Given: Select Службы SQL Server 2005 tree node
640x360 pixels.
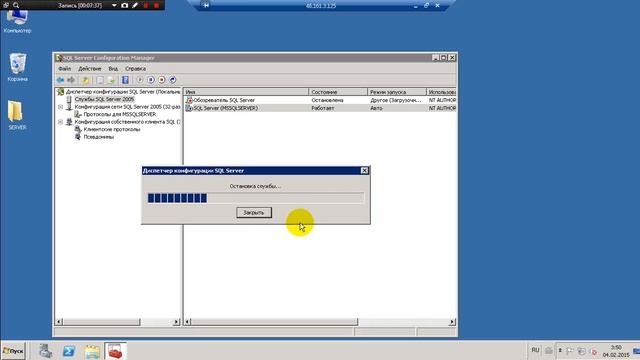Looking at the screenshot, I should tap(104, 99).
